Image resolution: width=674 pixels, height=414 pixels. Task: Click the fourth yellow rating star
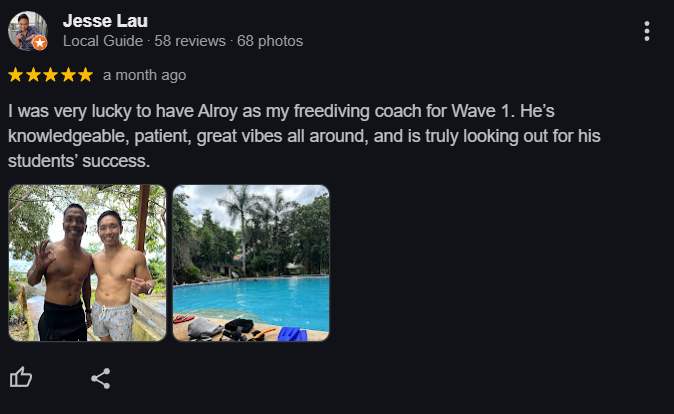point(68,75)
